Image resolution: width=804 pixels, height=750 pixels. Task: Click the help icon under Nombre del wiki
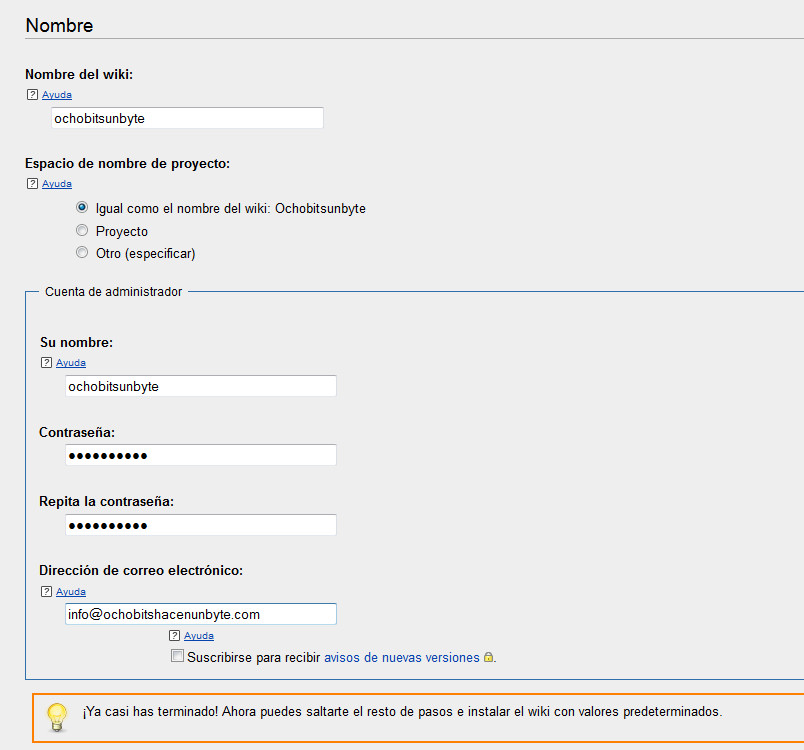pyautogui.click(x=32, y=94)
